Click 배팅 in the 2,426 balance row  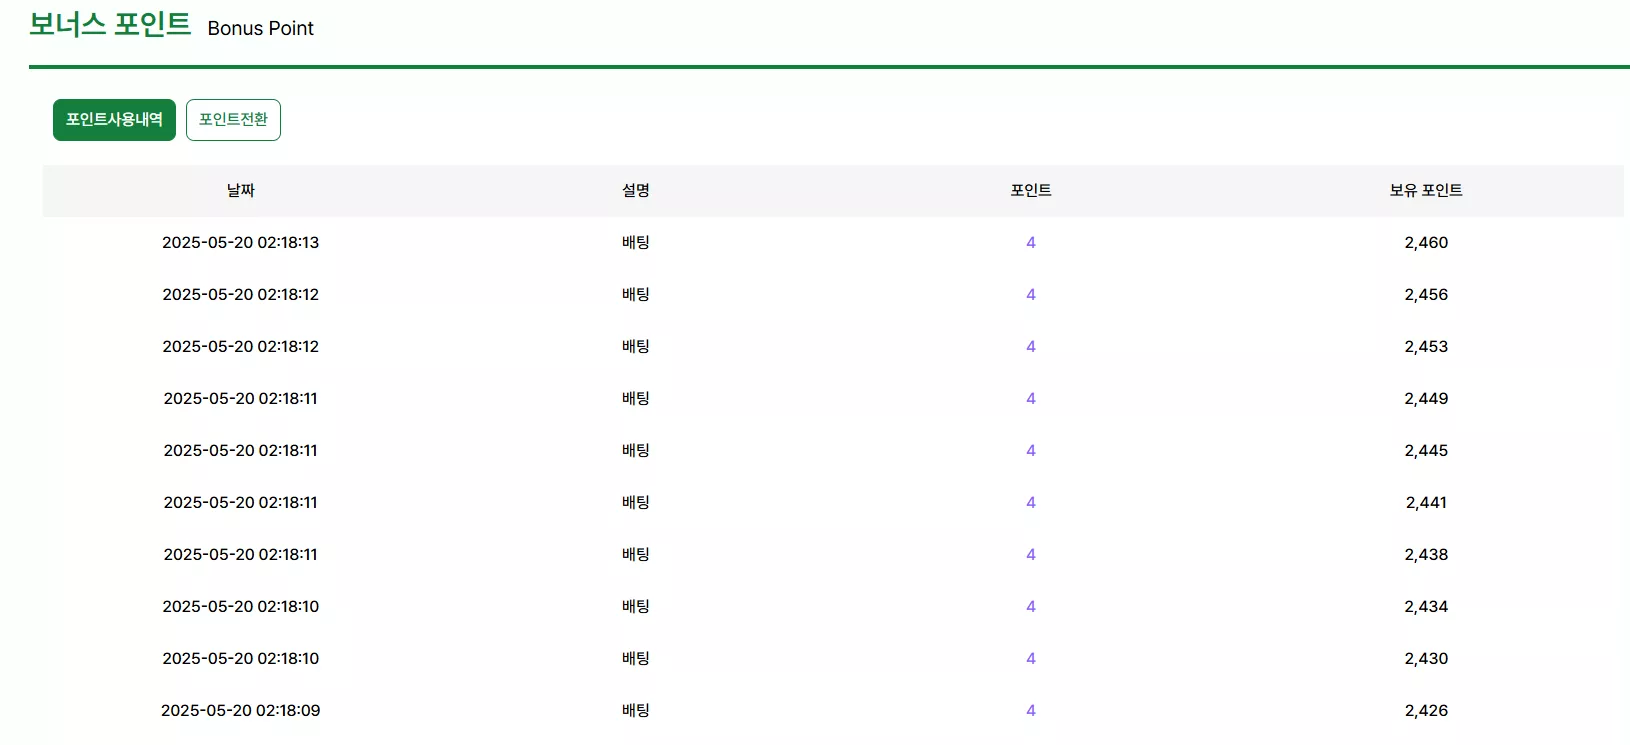[636, 710]
